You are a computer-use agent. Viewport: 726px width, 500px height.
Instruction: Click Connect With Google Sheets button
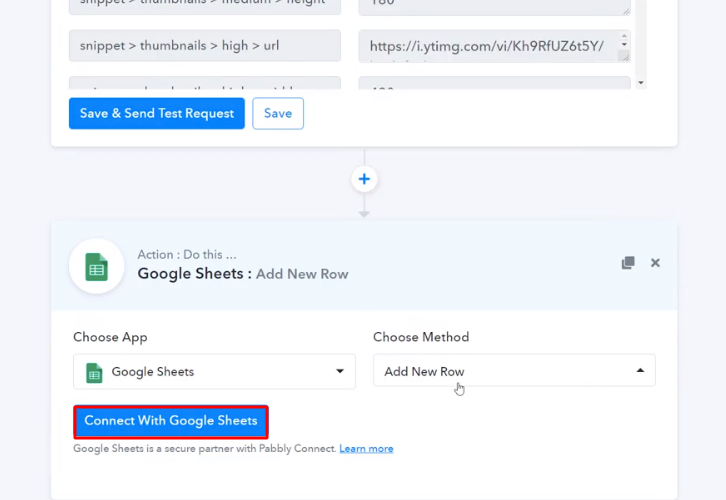[x=171, y=422]
